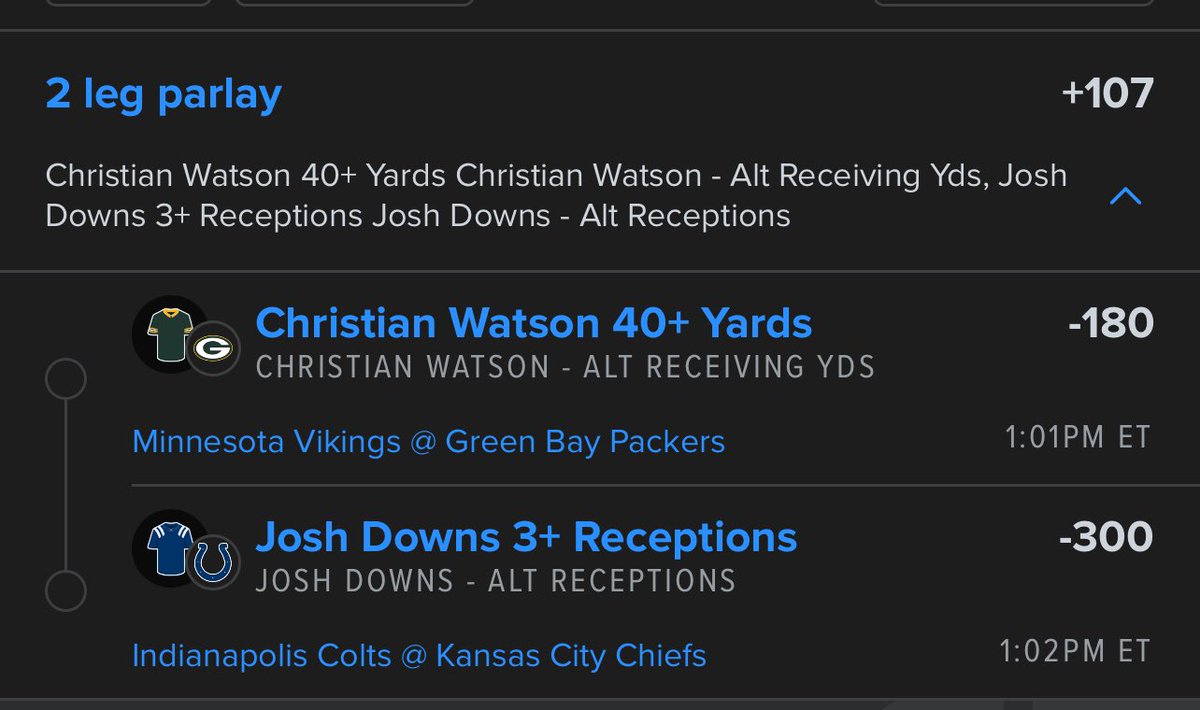Tap the parlay legs summary text

556,195
